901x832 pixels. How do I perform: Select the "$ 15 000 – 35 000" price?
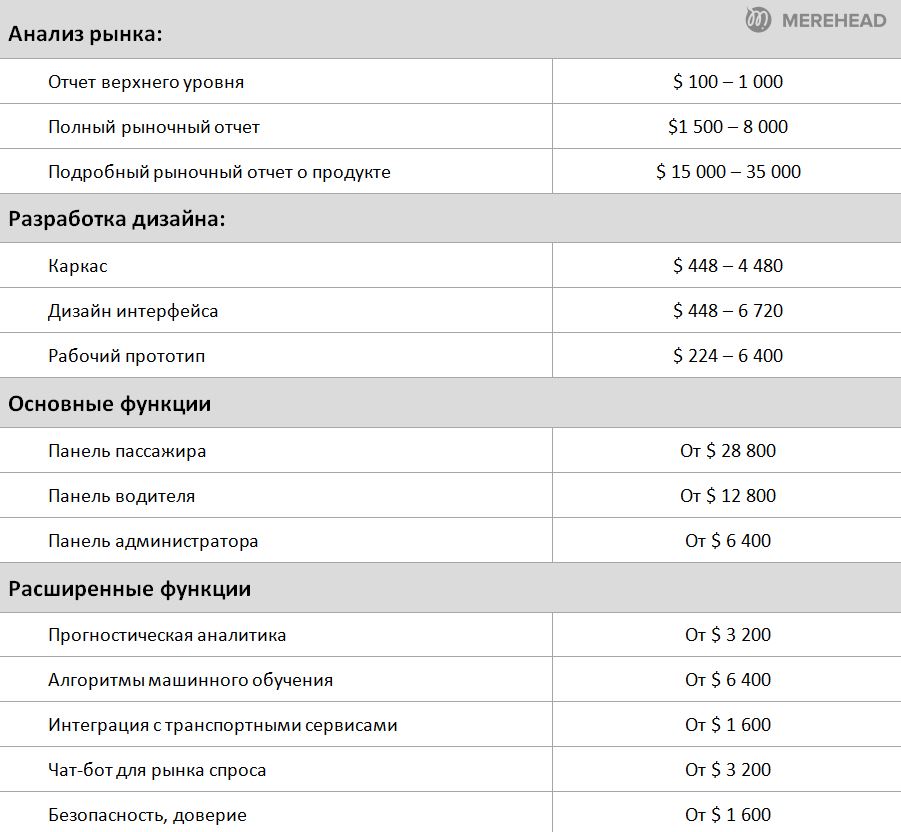(x=728, y=172)
